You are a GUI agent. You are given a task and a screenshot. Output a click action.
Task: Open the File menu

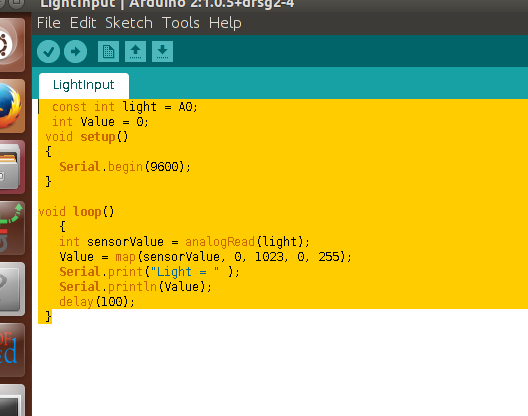(49, 23)
